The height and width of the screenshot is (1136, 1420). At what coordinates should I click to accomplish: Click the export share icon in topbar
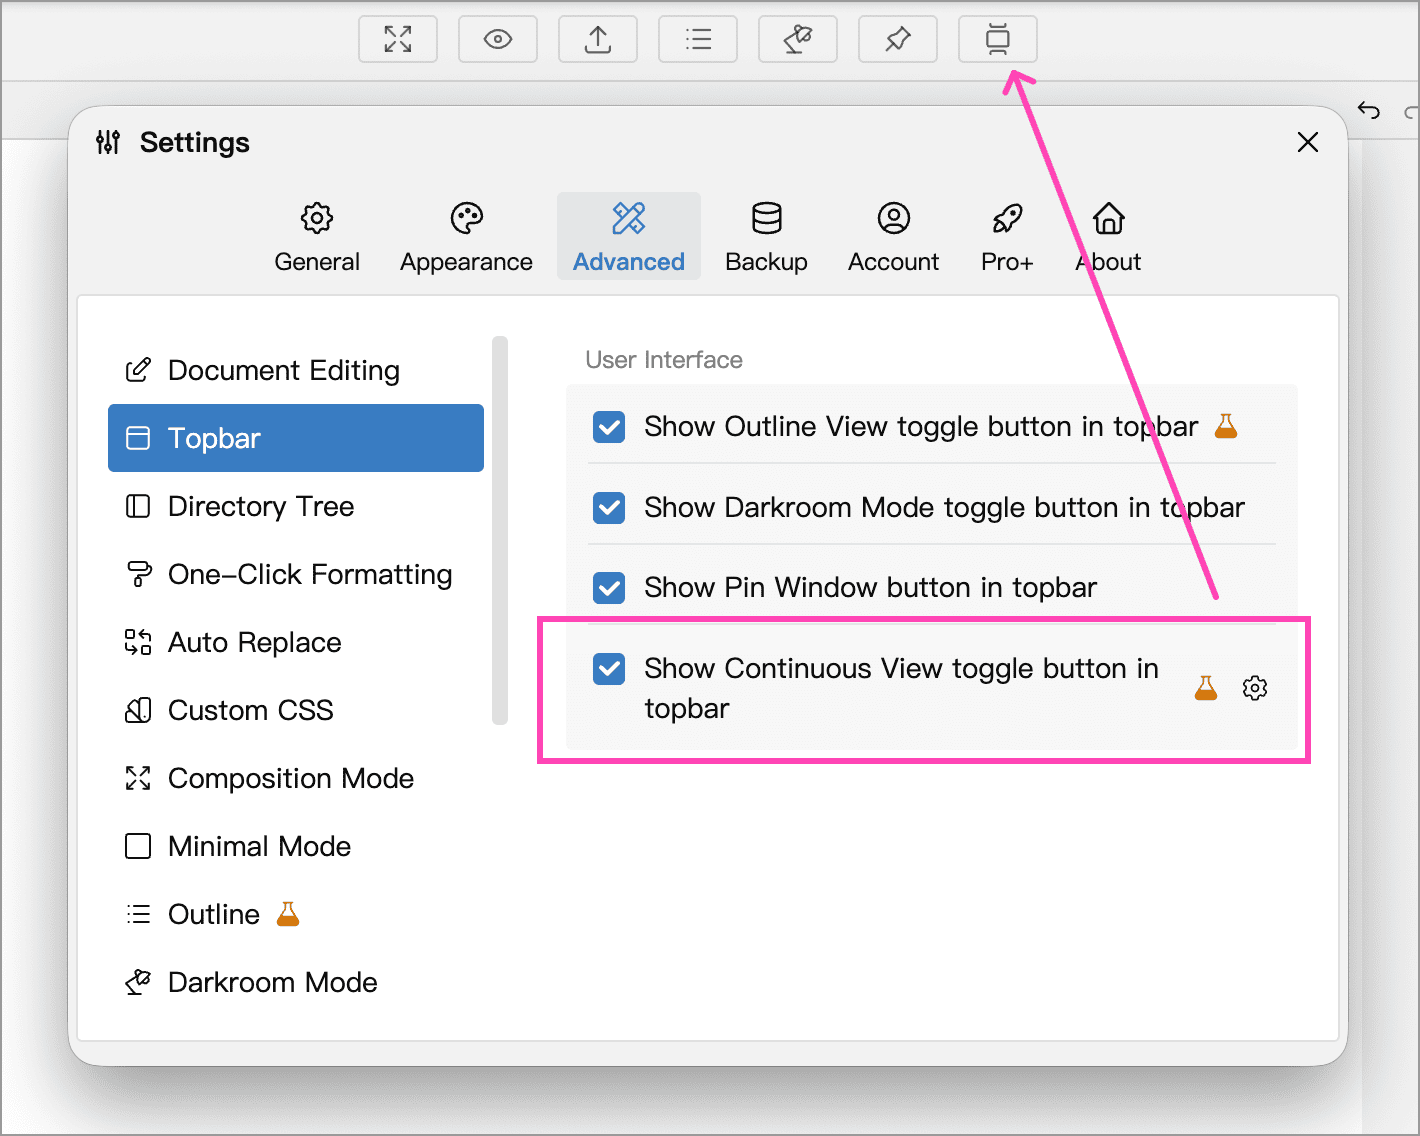click(598, 39)
